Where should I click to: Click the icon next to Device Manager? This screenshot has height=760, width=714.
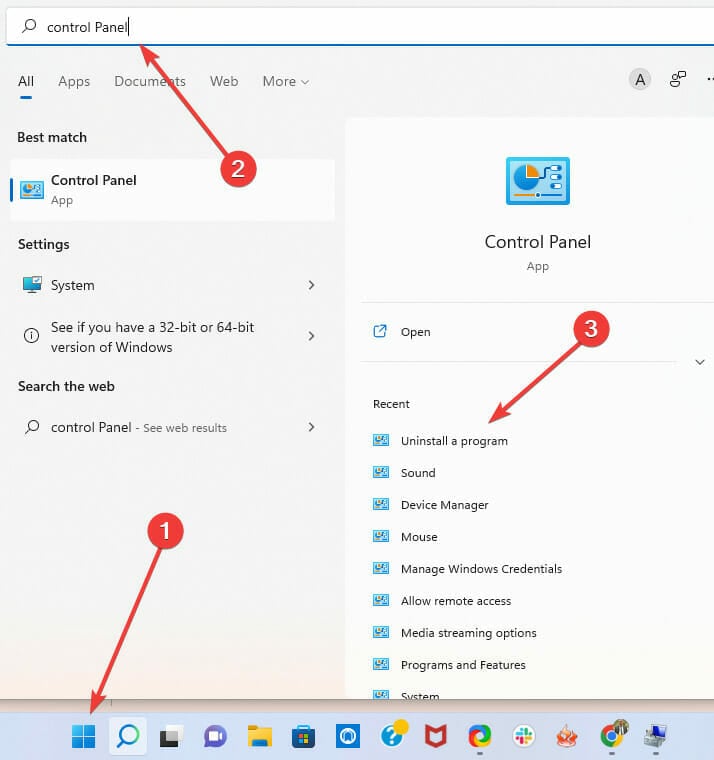(381, 504)
